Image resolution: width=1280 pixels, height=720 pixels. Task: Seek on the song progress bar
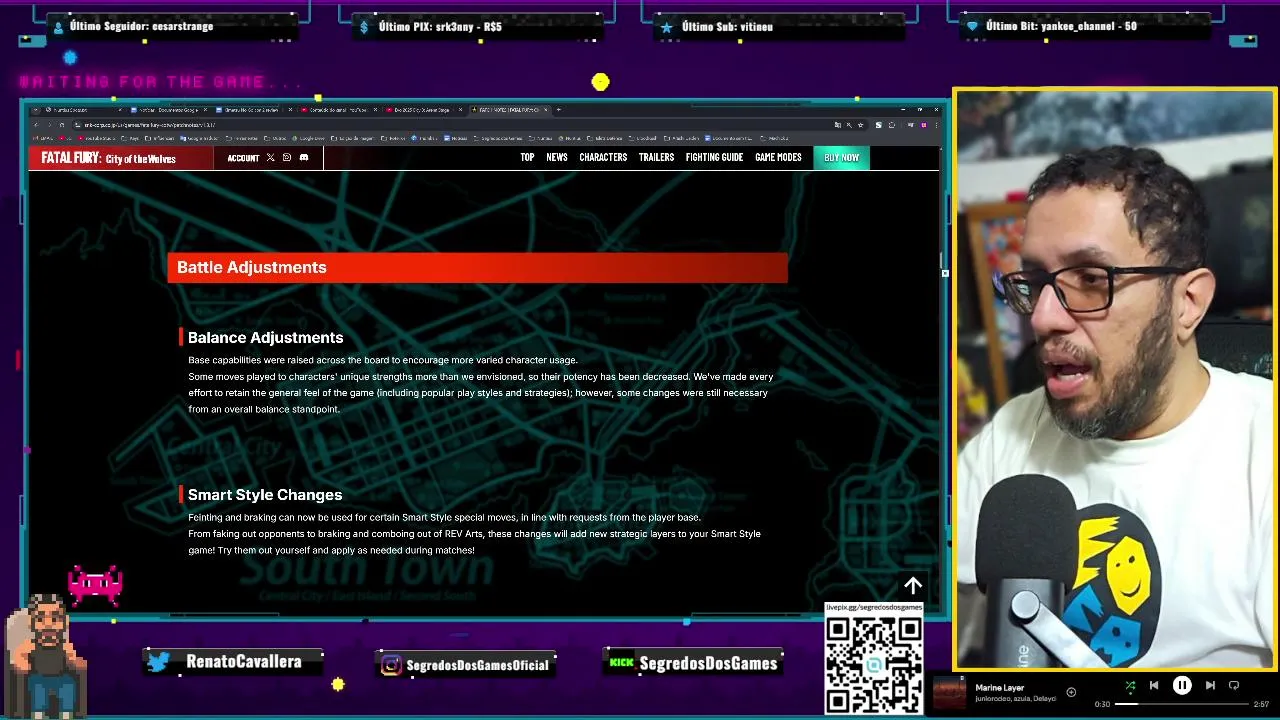coord(1182,704)
